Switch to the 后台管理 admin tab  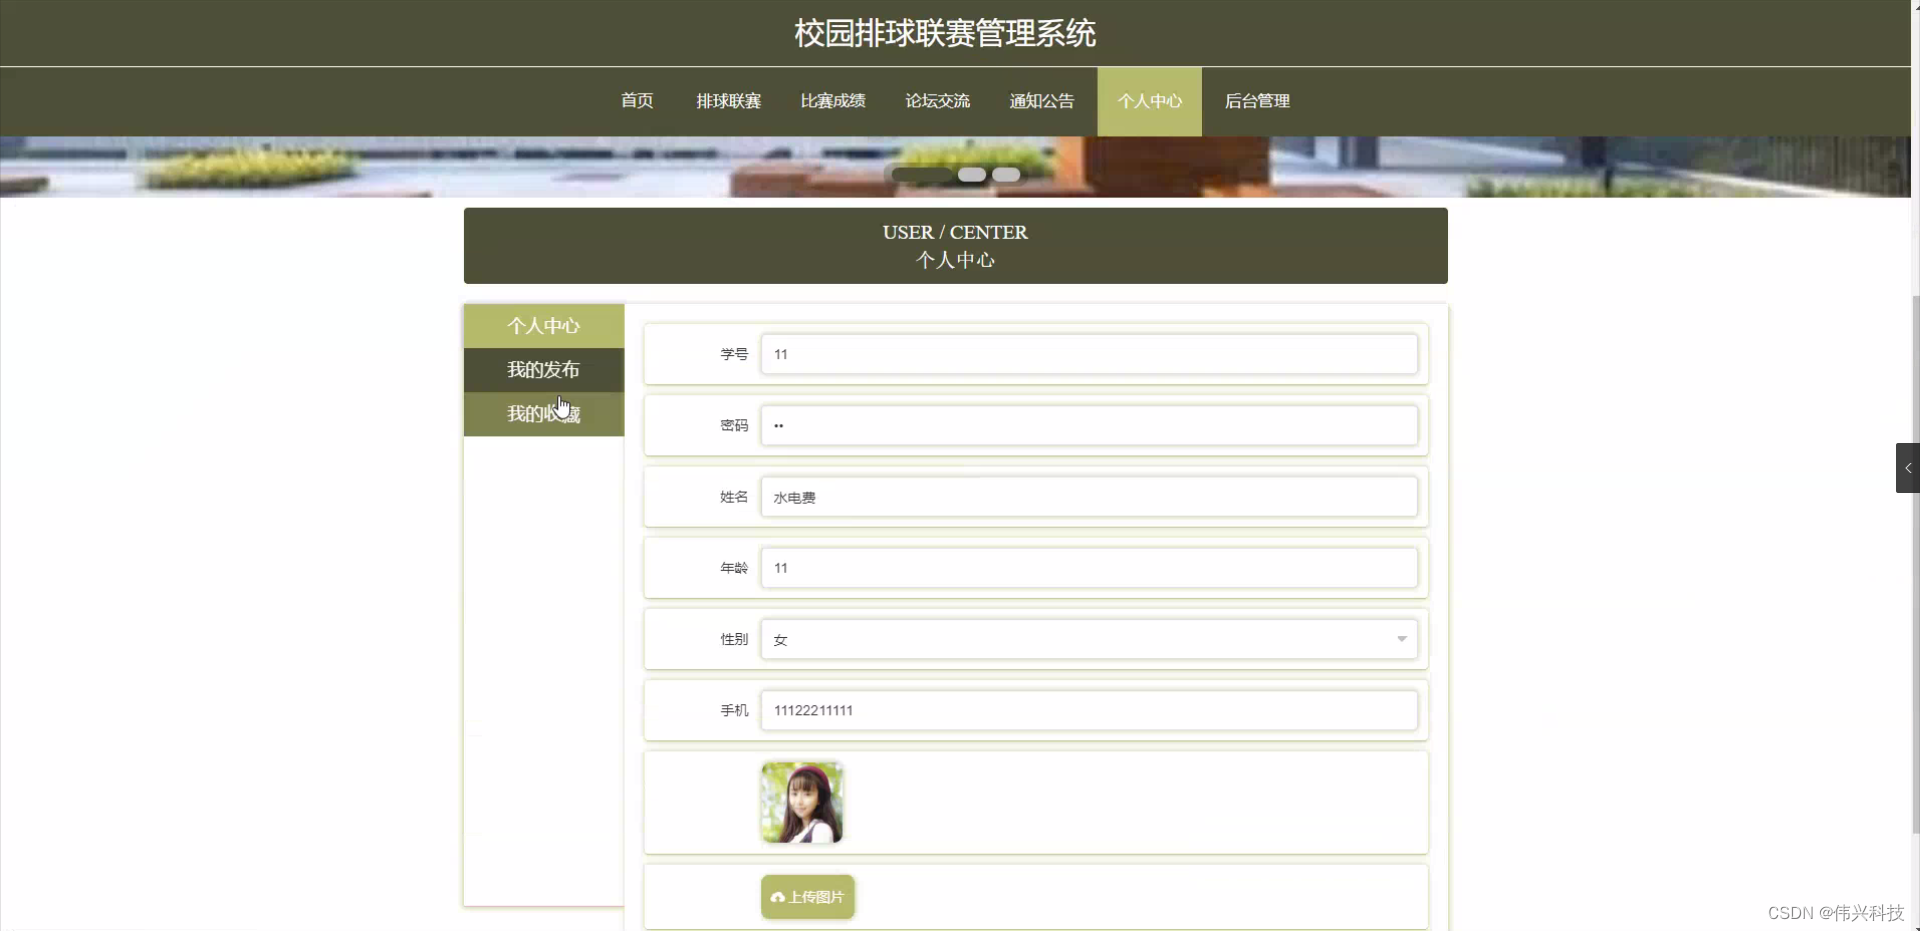point(1257,101)
